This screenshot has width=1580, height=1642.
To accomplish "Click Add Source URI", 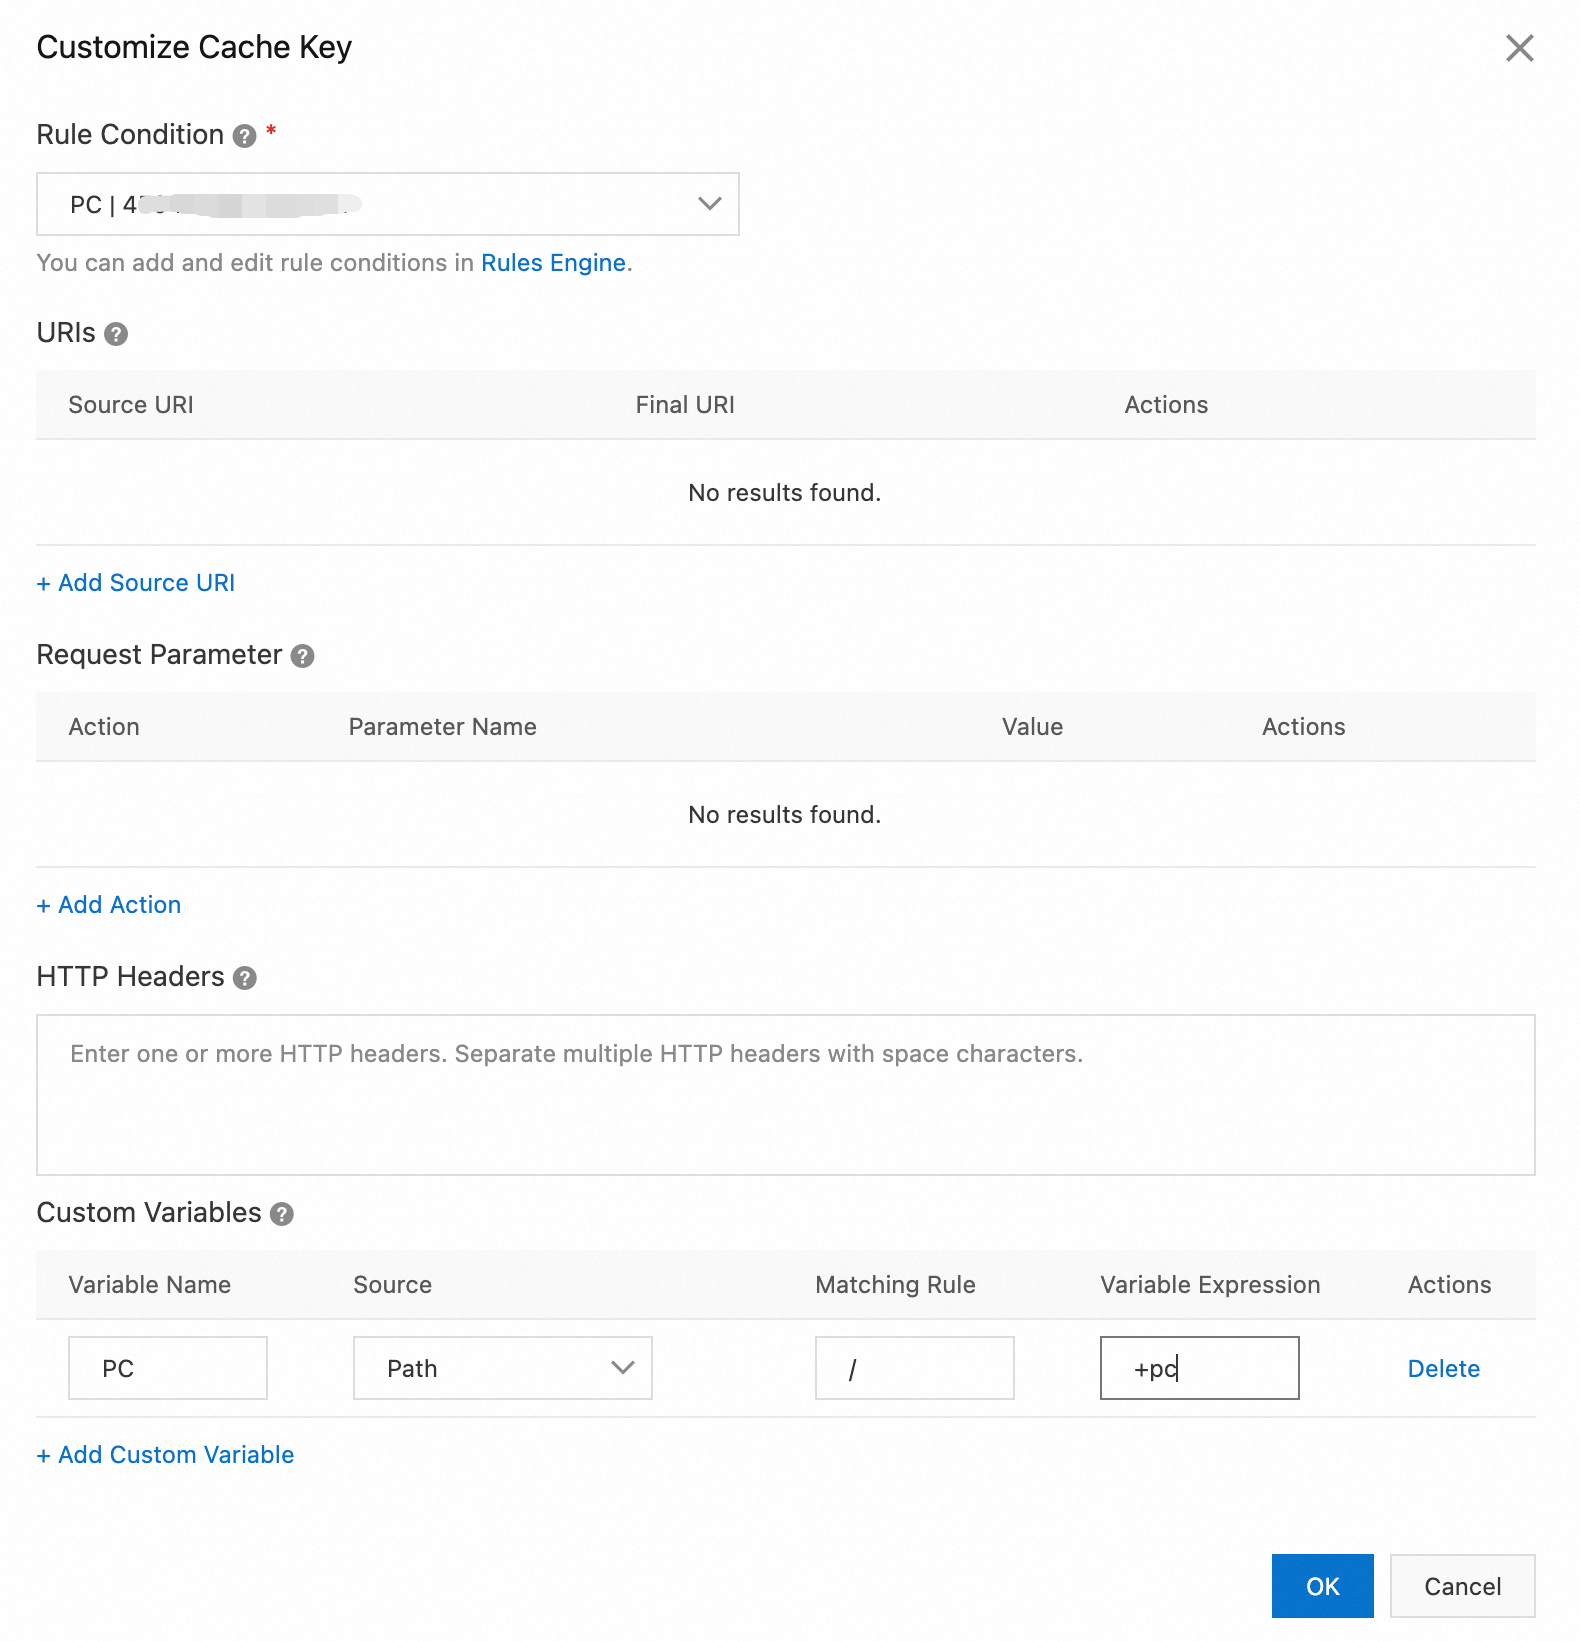I will coord(136,583).
